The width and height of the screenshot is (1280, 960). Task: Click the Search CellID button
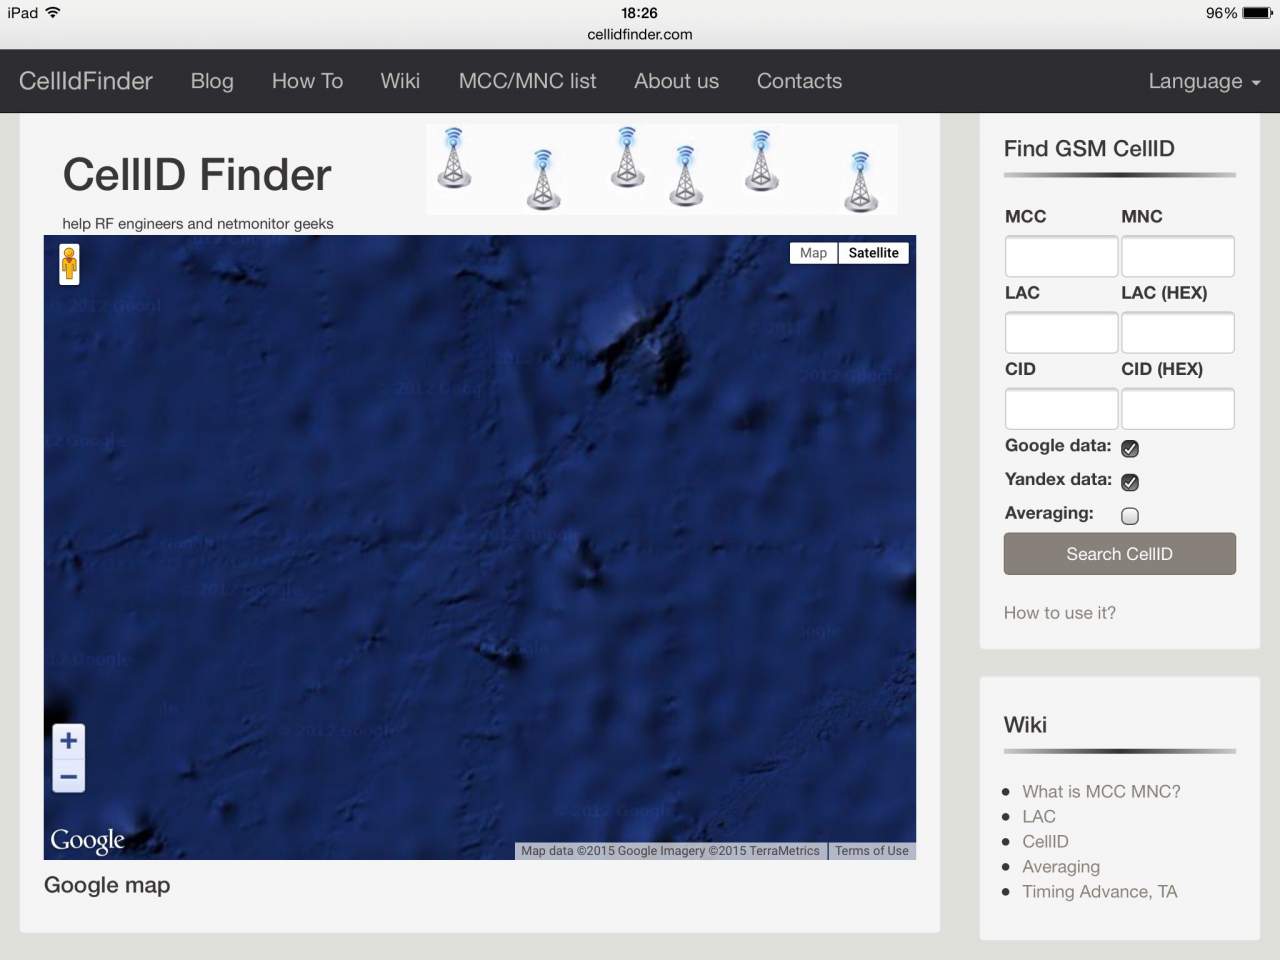click(1120, 554)
